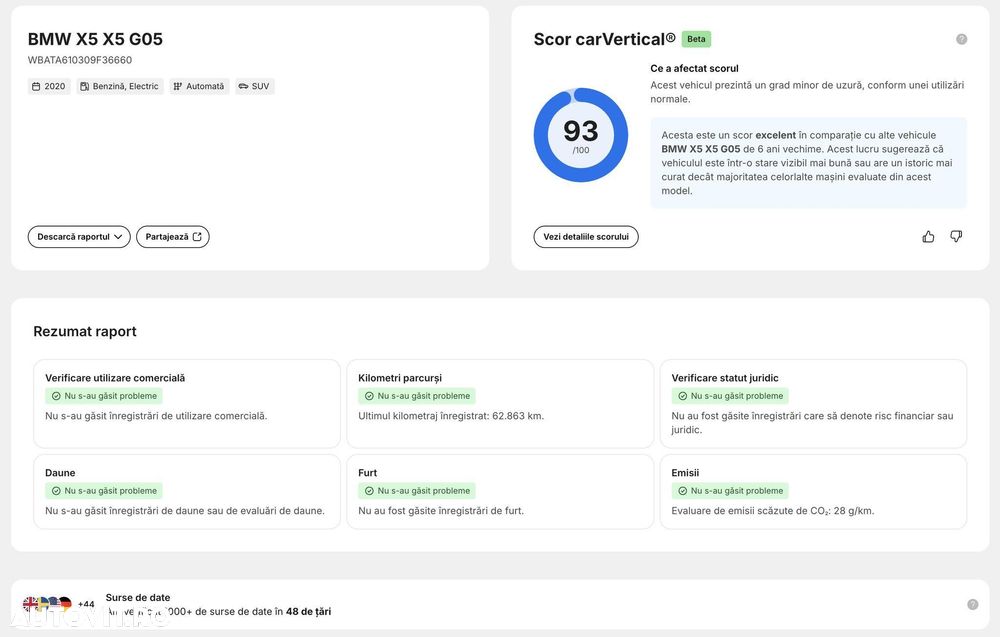The image size is (1000, 637).
Task: Open the Furt summary card
Action: [500, 492]
